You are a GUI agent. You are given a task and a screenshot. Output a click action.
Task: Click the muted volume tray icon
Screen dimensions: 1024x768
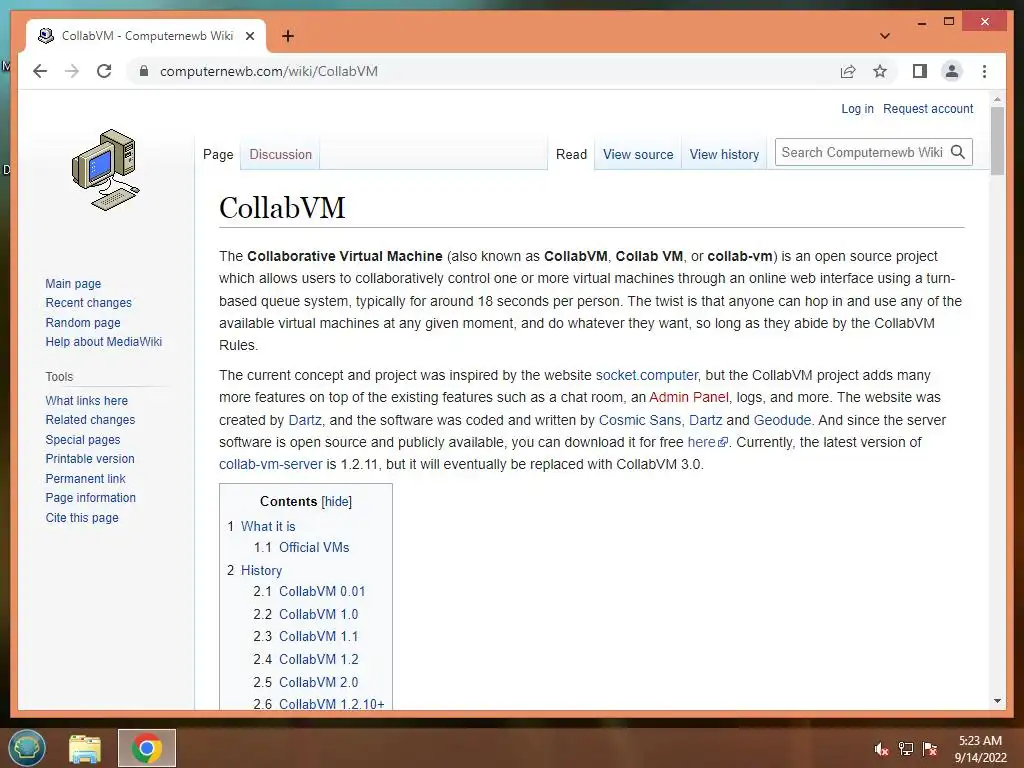[x=881, y=749]
